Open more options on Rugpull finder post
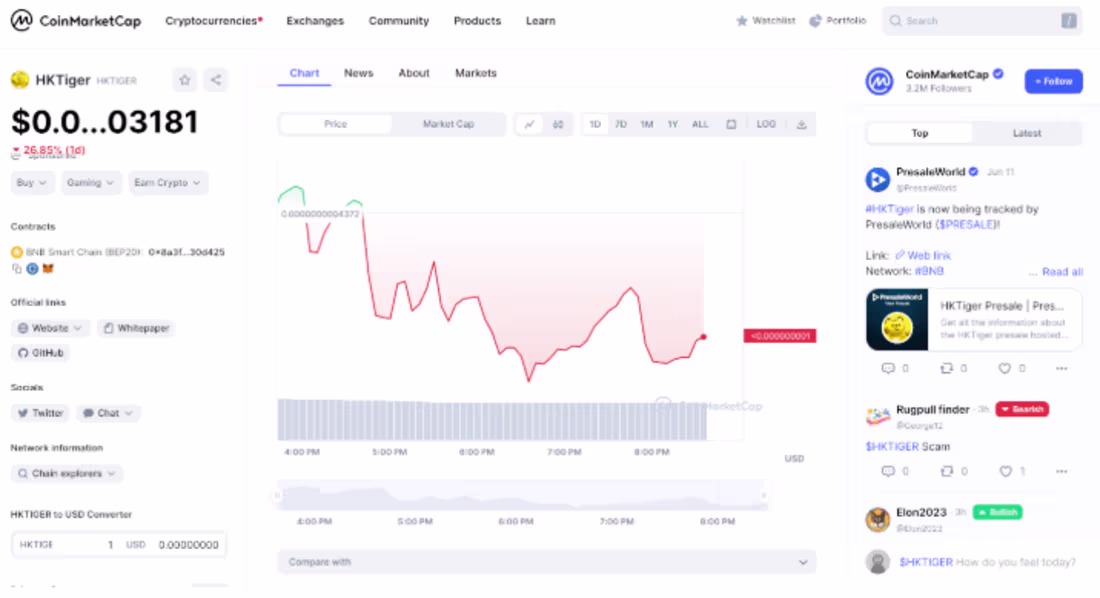The width and height of the screenshot is (1100, 598). (x=1061, y=471)
